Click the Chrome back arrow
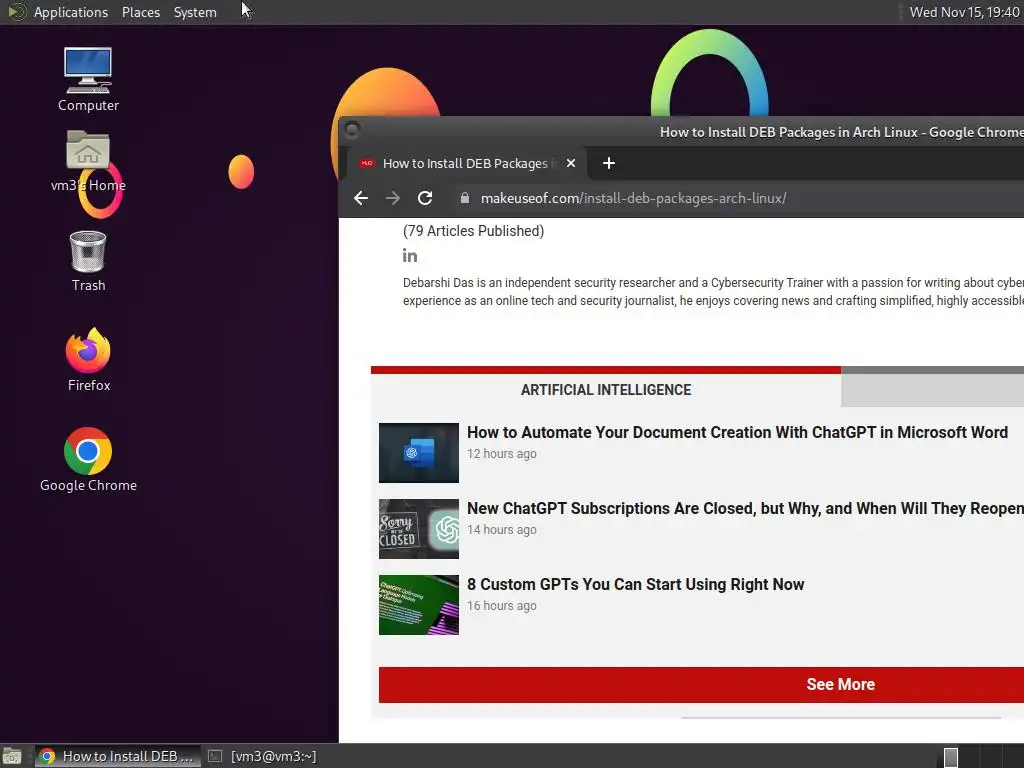The image size is (1024, 768). coord(361,198)
